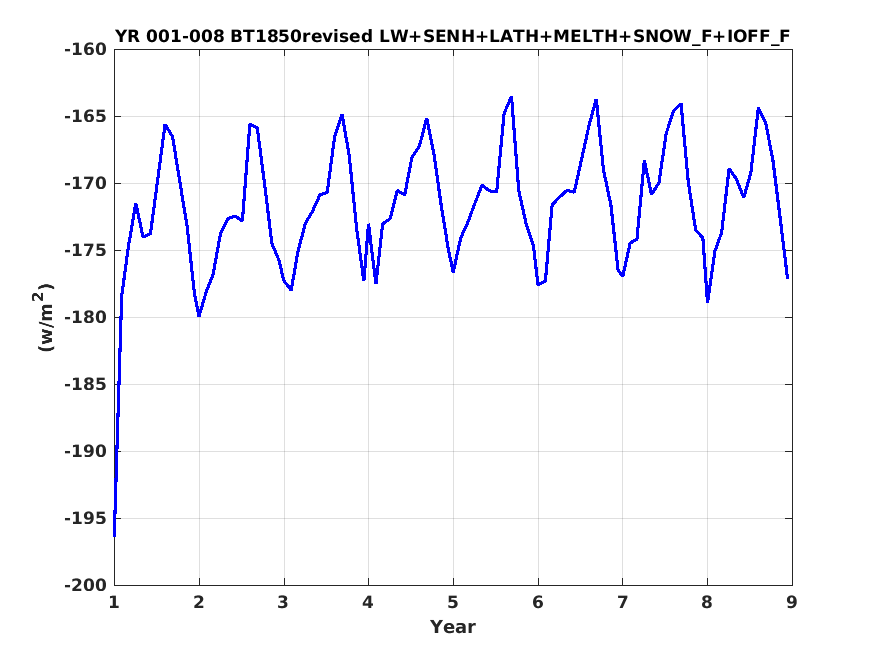The image size is (875, 656).
Task: Click y-axis tick label -165
Action: [85, 117]
